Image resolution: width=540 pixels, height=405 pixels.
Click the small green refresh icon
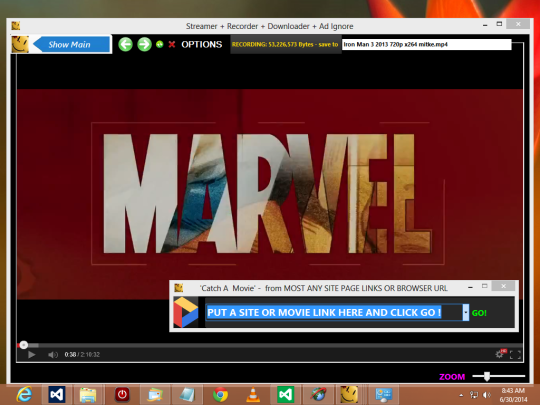coord(159,44)
